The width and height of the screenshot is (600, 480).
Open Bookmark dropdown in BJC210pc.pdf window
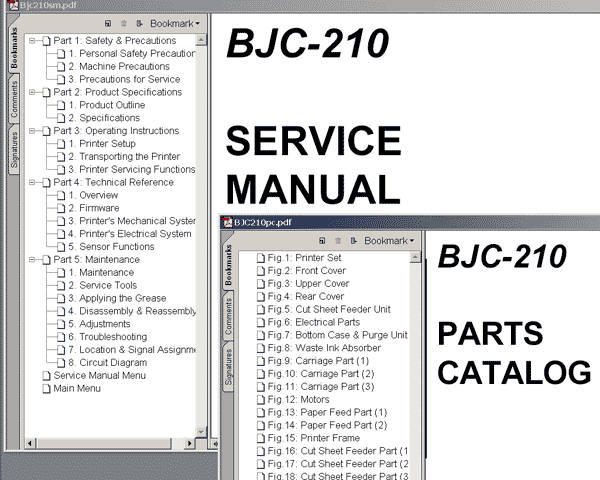tap(389, 241)
